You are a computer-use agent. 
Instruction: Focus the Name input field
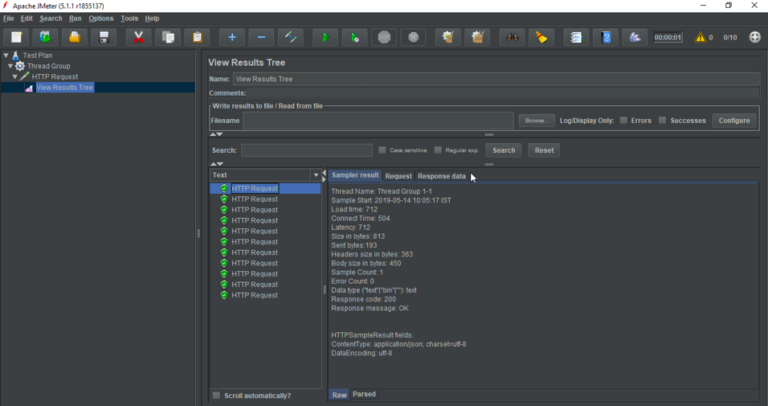tap(496, 79)
